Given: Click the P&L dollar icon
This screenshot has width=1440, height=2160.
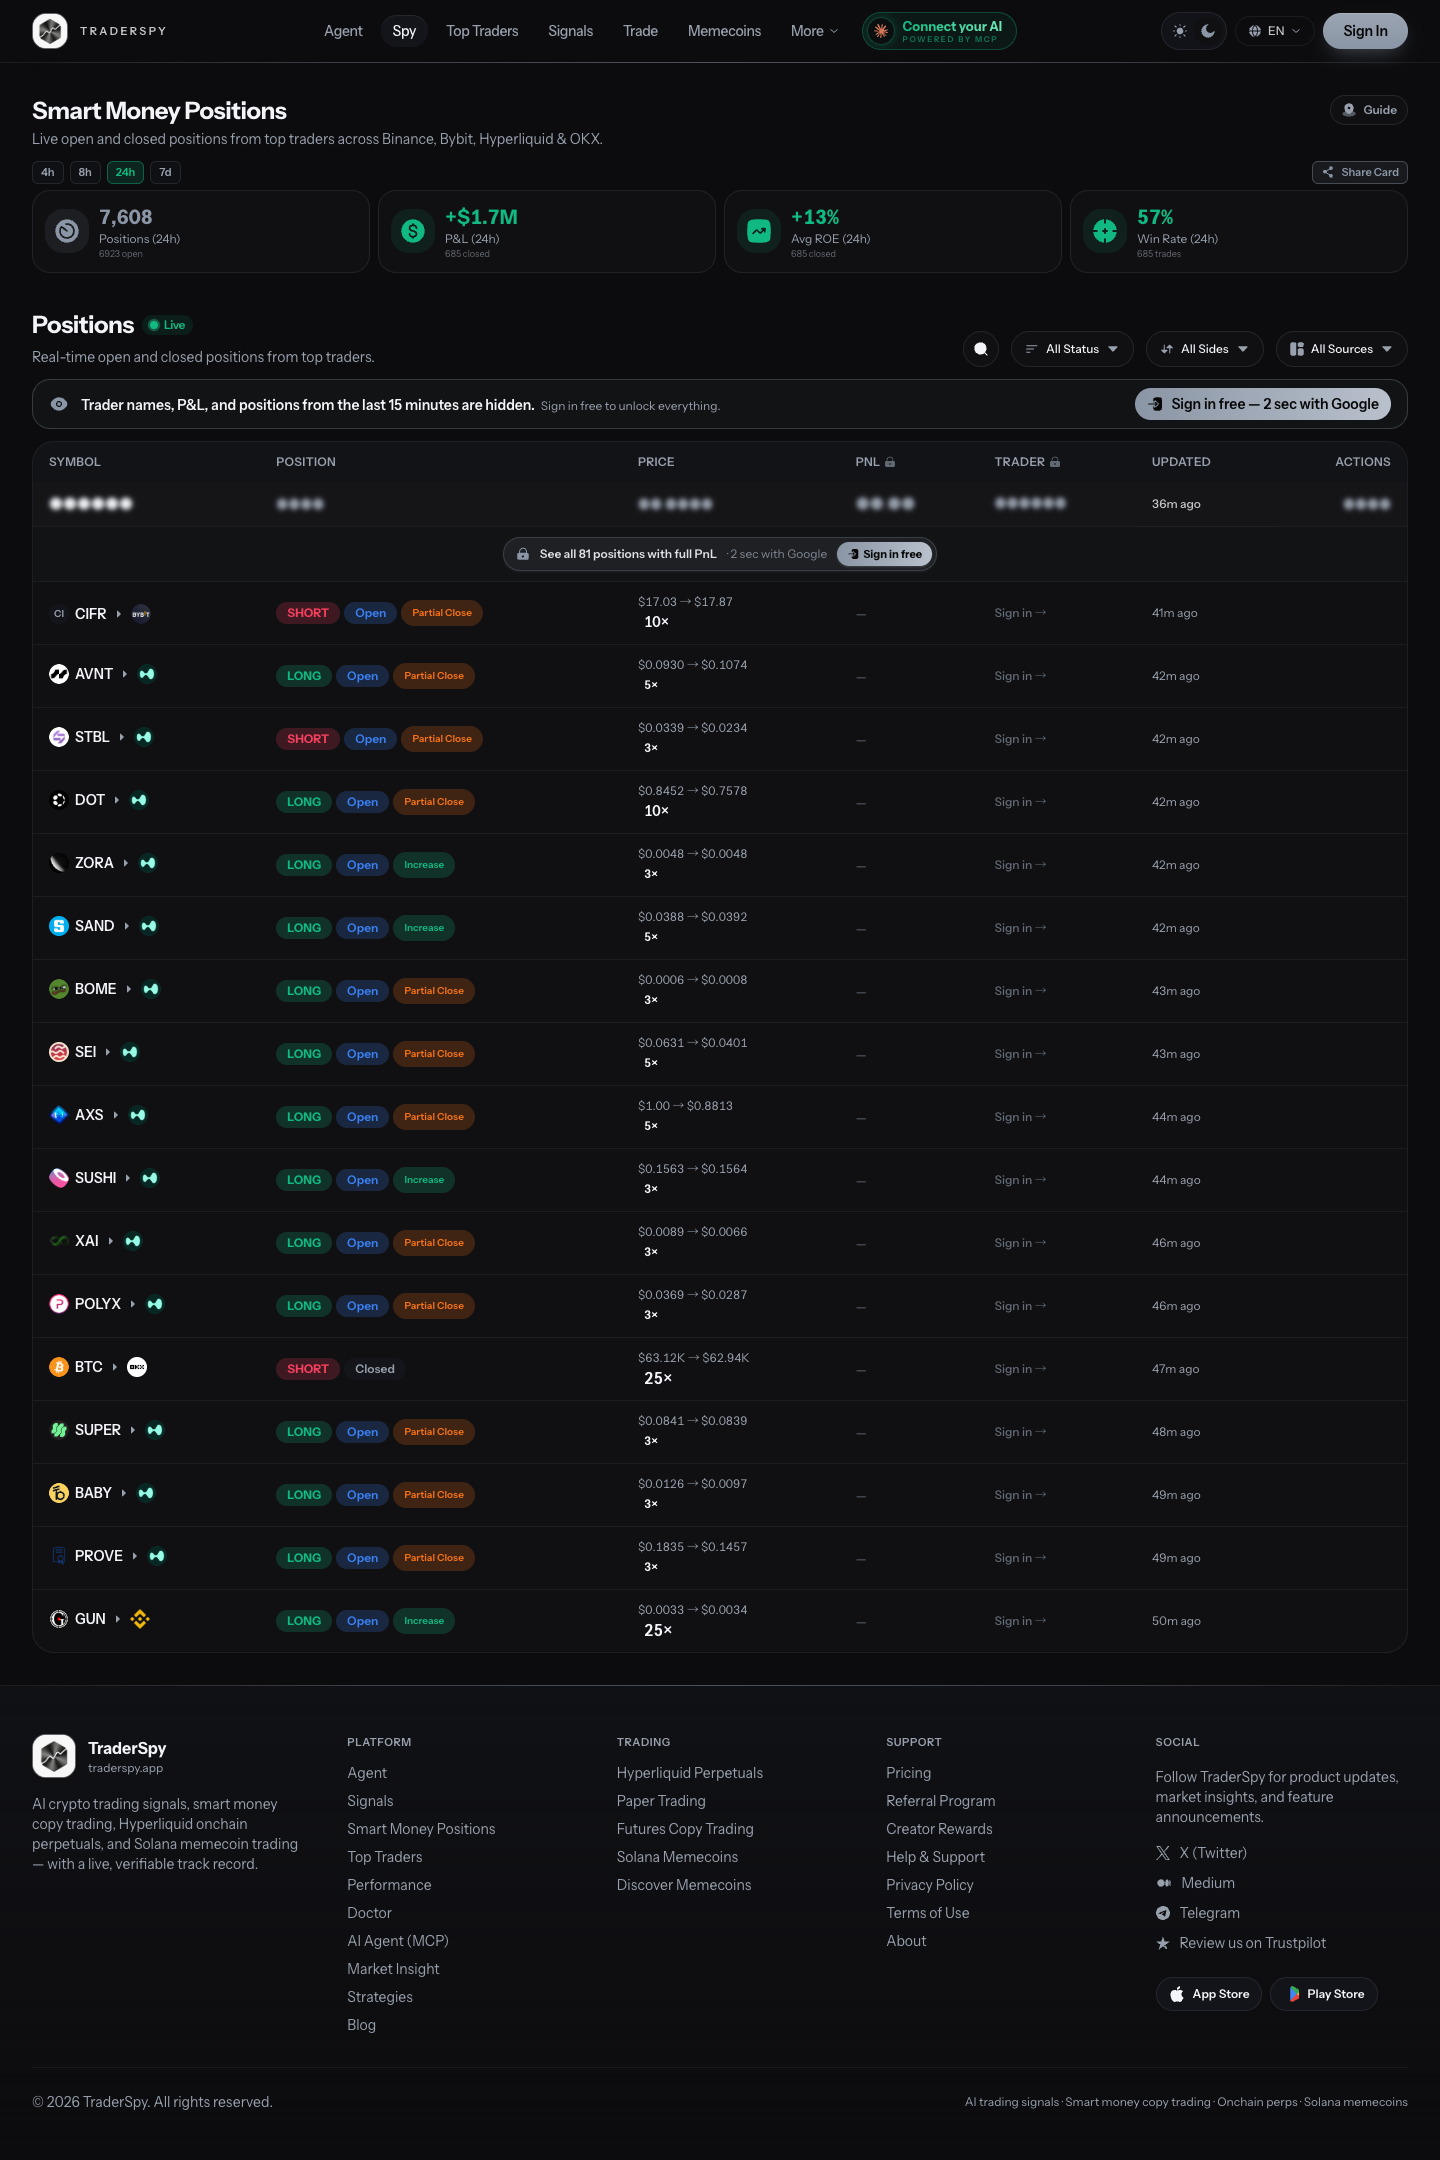Looking at the screenshot, I should (413, 231).
